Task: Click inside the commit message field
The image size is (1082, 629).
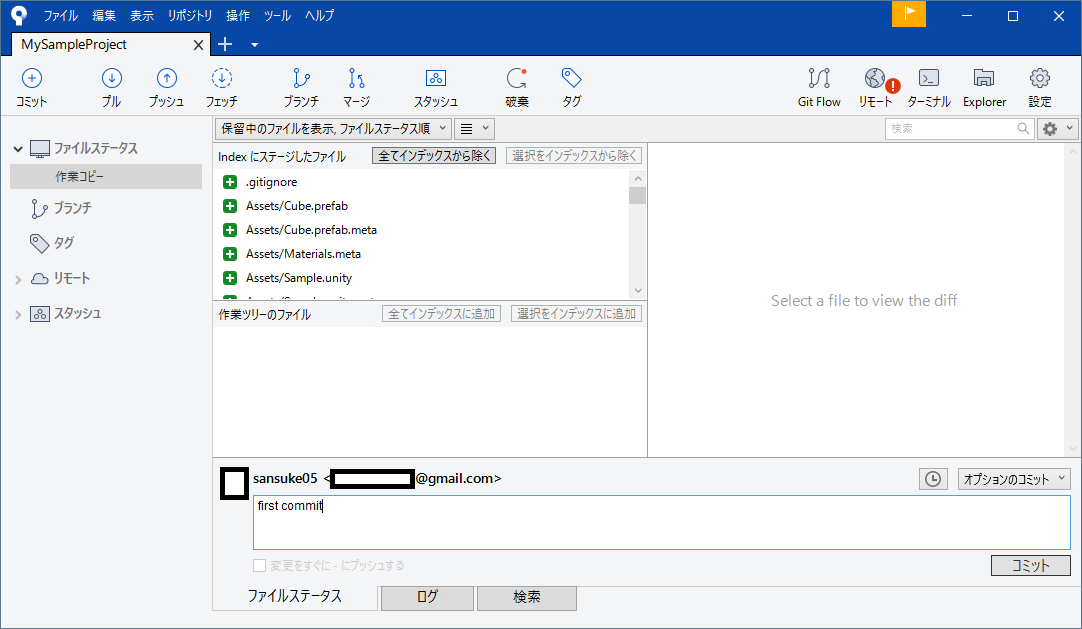Action: [660, 522]
